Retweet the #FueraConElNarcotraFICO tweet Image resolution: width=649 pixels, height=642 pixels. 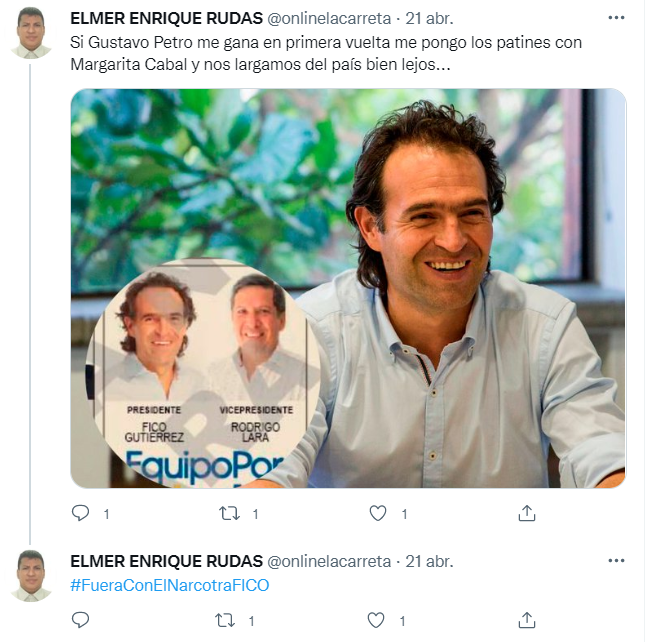point(225,620)
